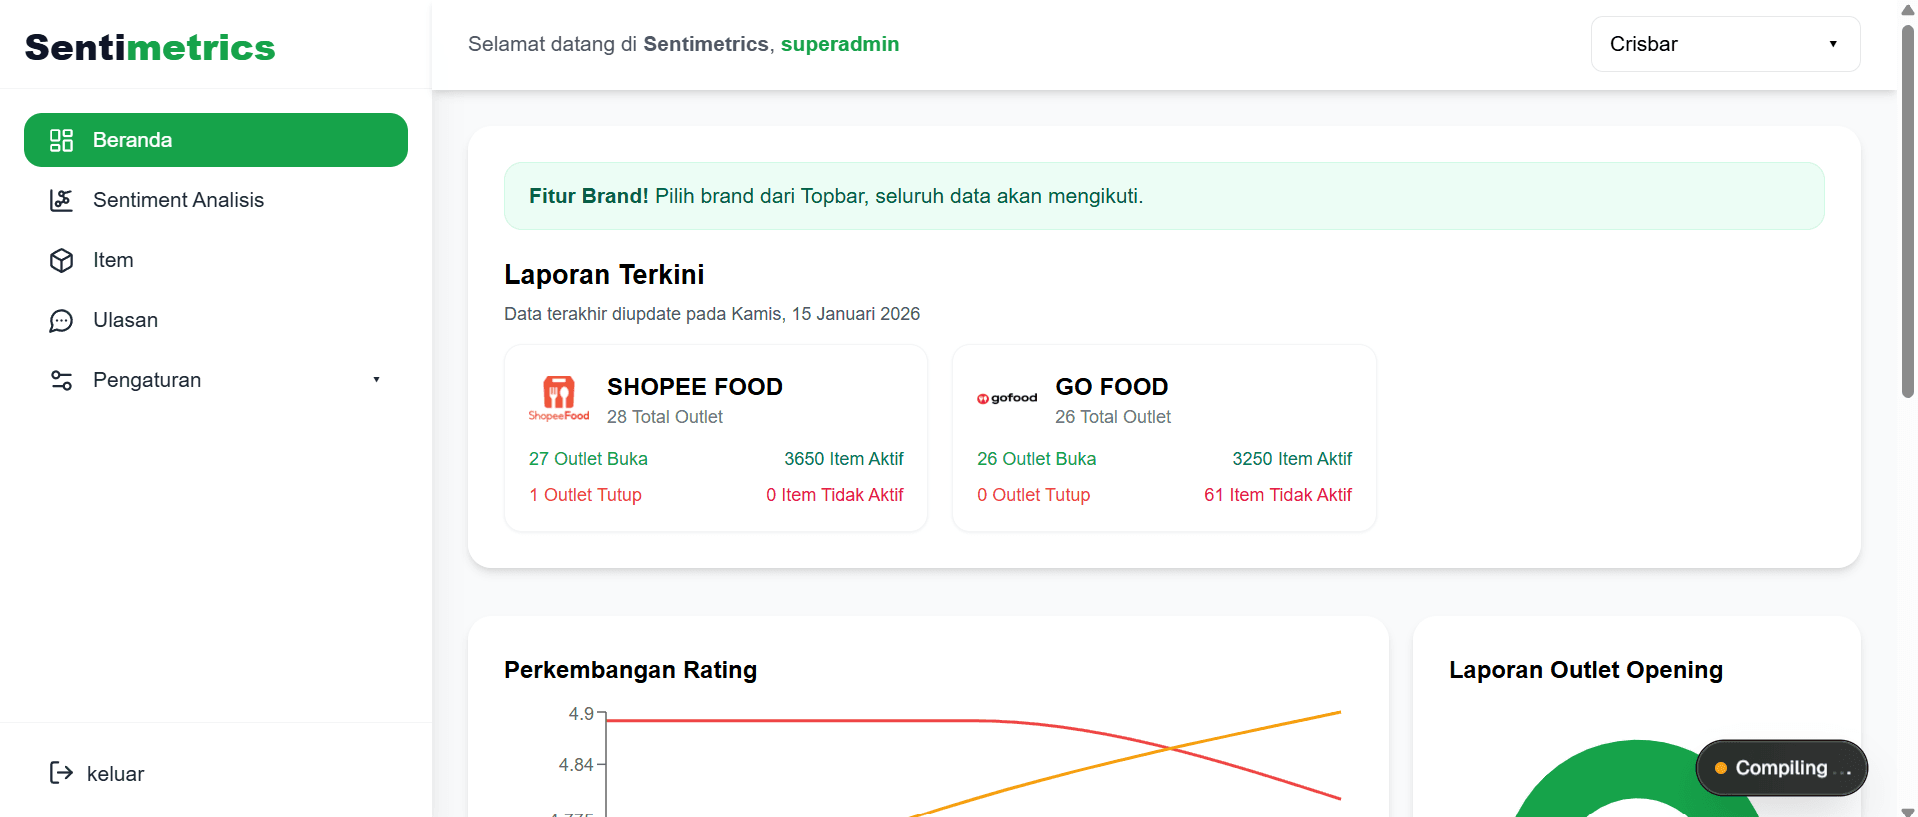This screenshot has width=1918, height=817.
Task: Click the ShopeeFood logo on the outlet card
Action: click(x=558, y=397)
